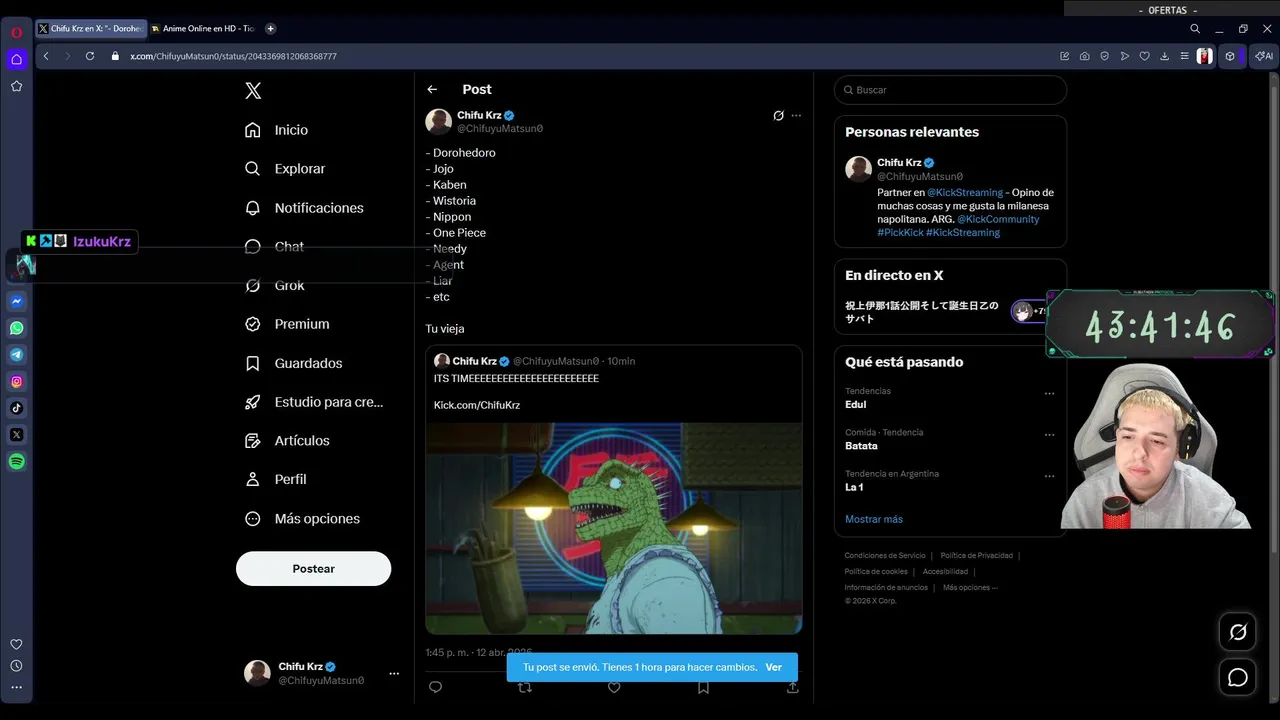Click Ver in post sent notification
1280x720 pixels.
tap(773, 667)
